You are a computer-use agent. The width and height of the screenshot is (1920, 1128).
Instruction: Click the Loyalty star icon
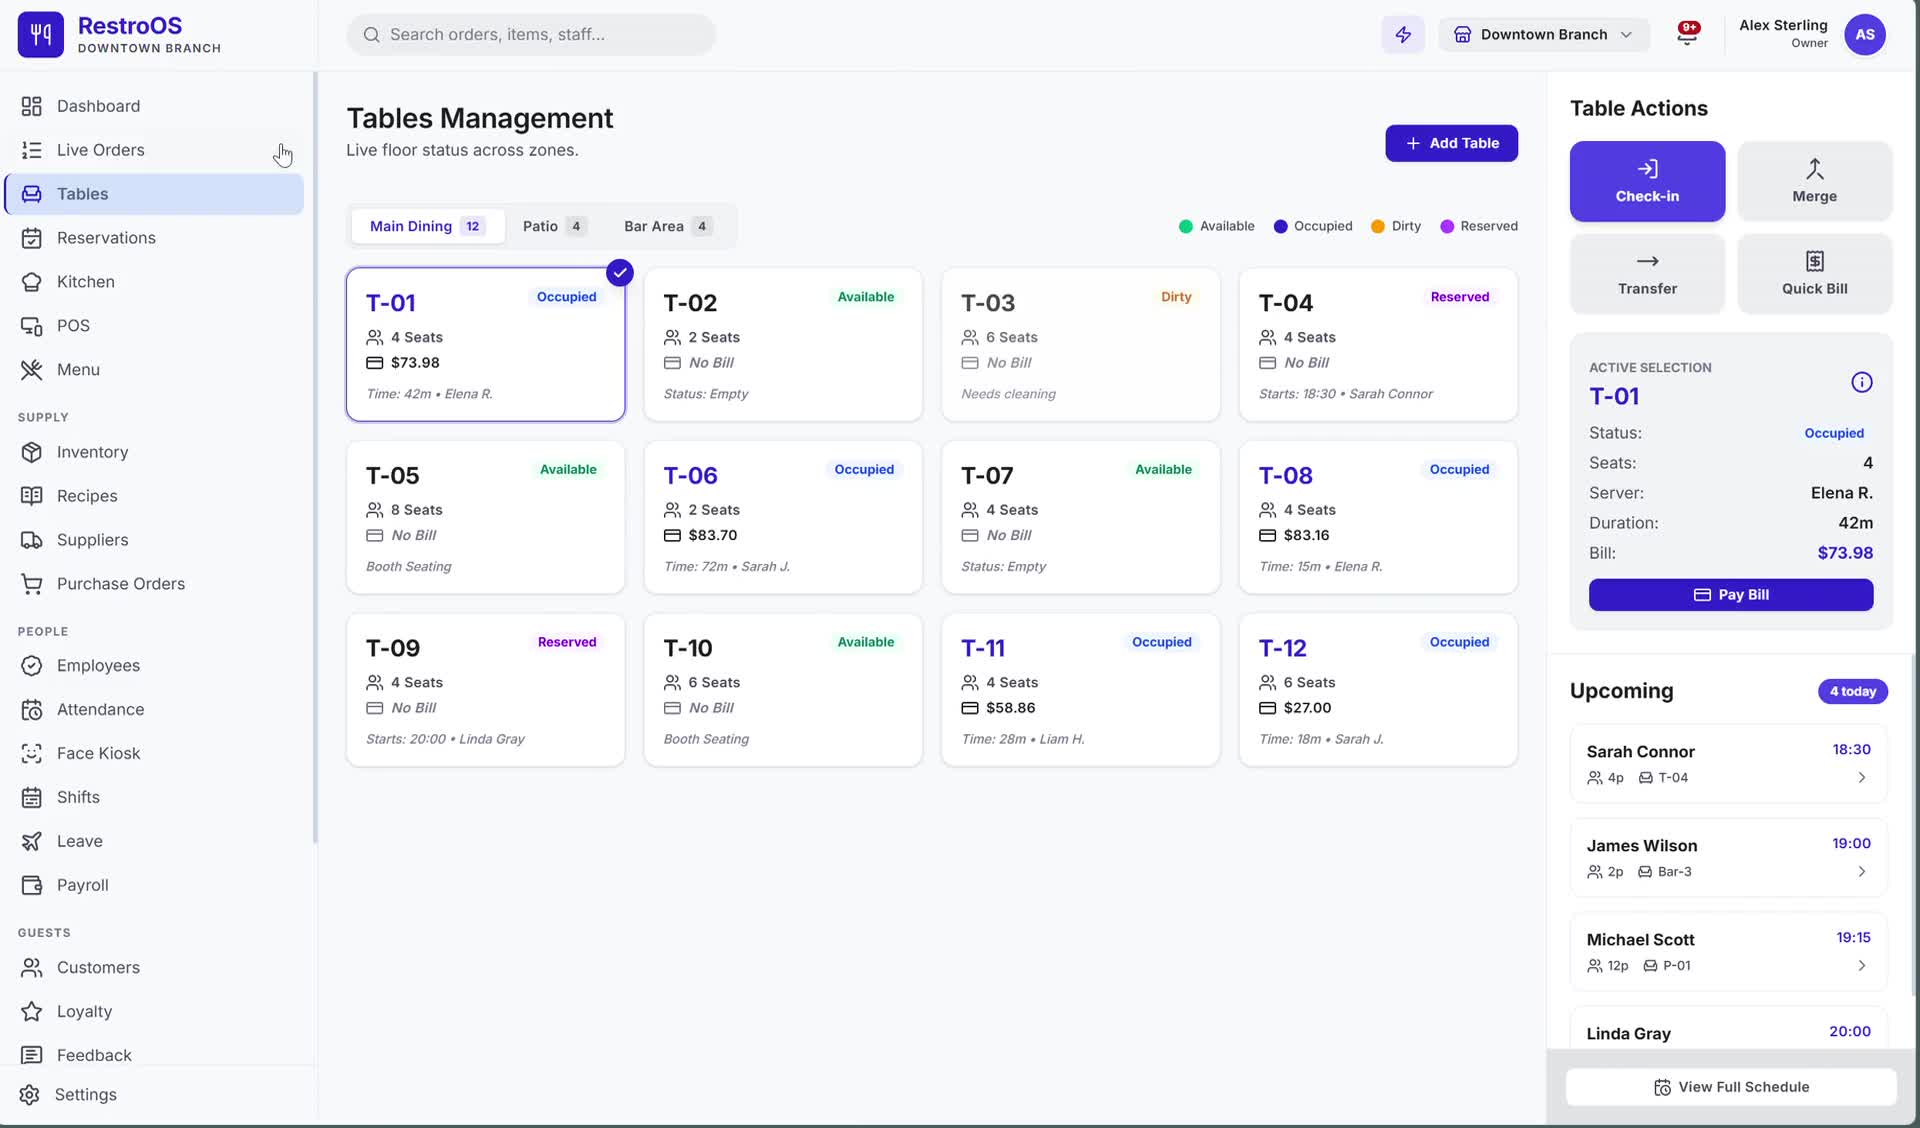click(x=32, y=1011)
